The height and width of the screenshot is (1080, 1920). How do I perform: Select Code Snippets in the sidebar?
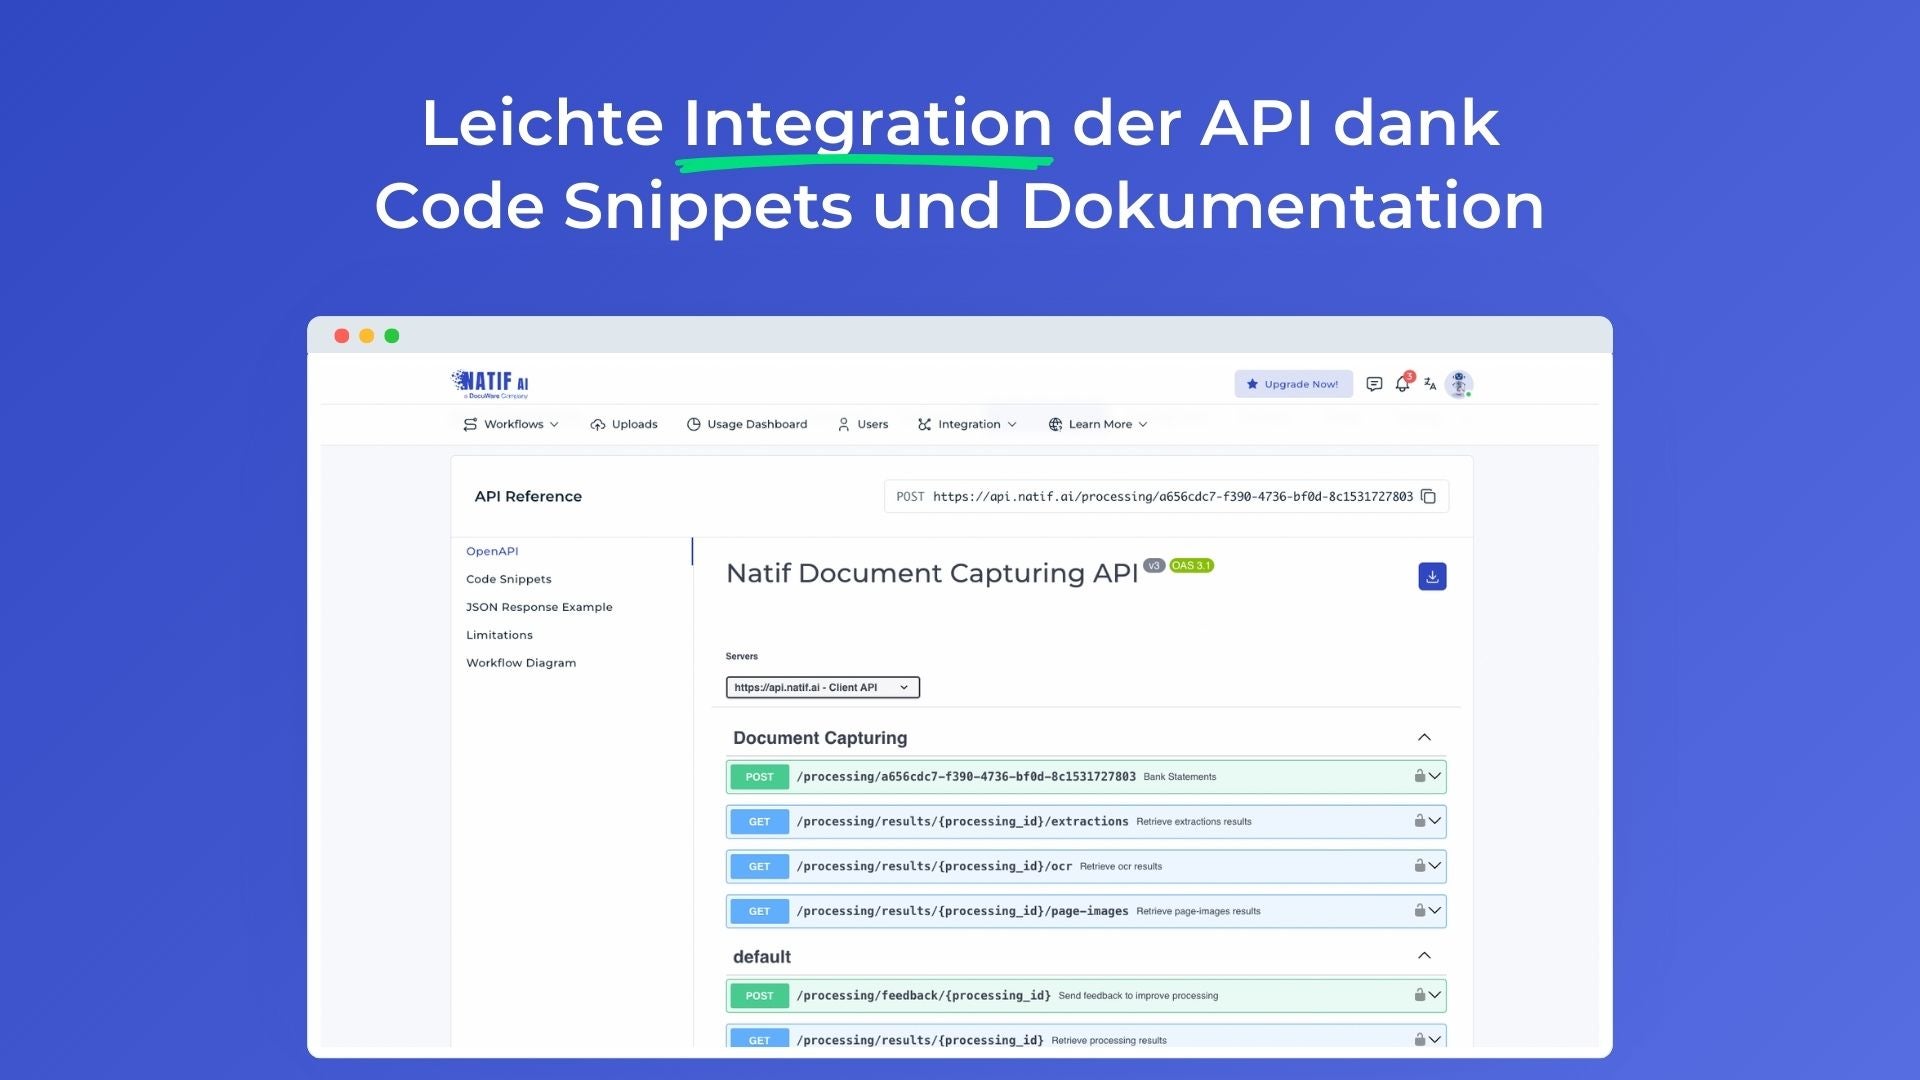click(x=508, y=579)
